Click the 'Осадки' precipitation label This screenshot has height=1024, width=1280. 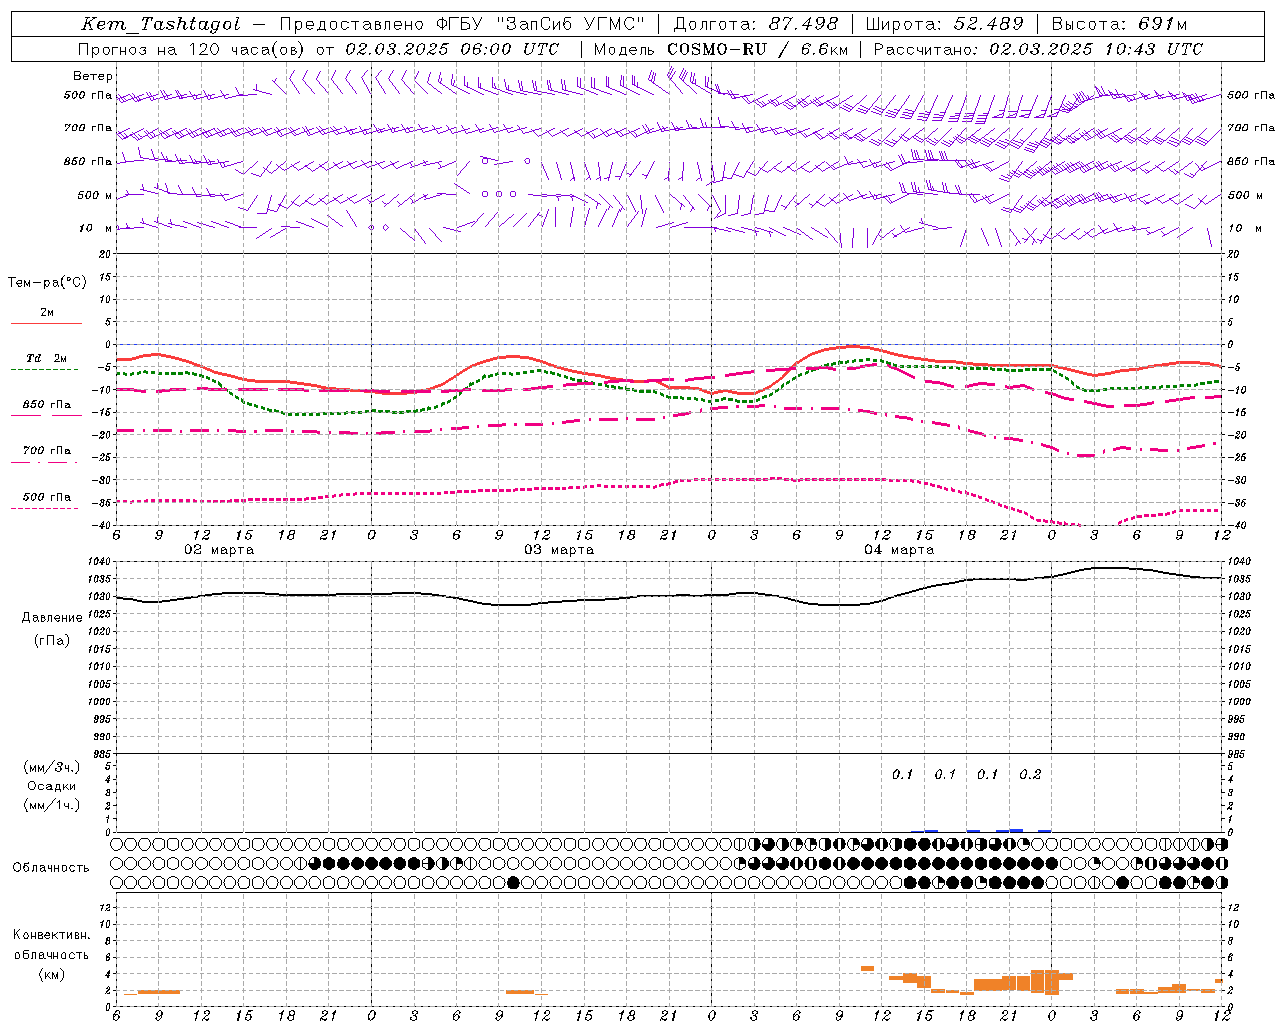52,786
